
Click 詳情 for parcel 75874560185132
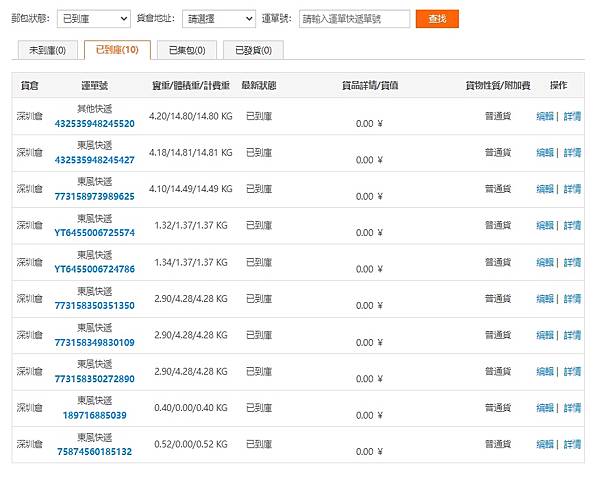pyautogui.click(x=572, y=444)
